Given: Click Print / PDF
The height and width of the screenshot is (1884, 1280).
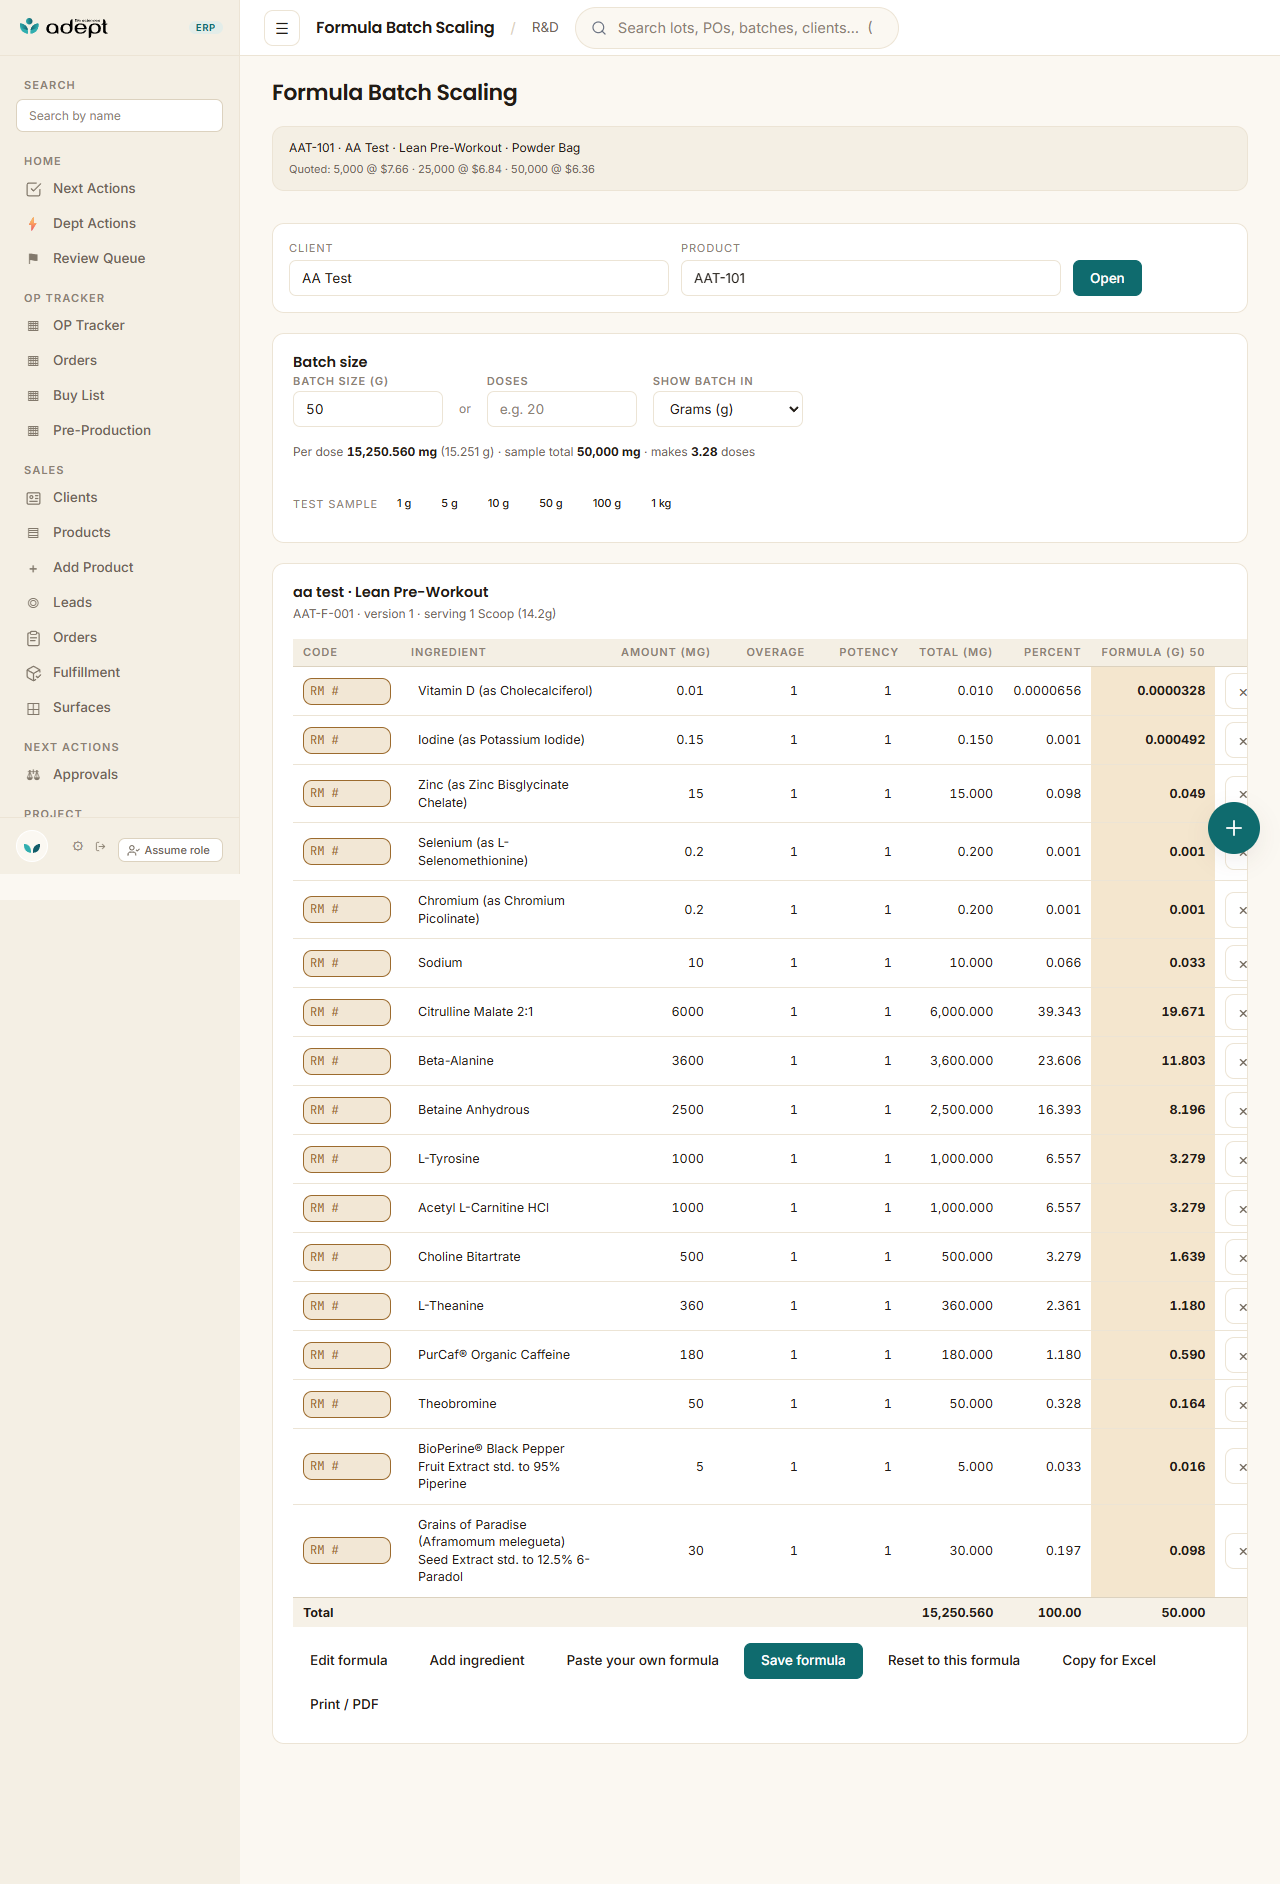Looking at the screenshot, I should pyautogui.click(x=344, y=1705).
